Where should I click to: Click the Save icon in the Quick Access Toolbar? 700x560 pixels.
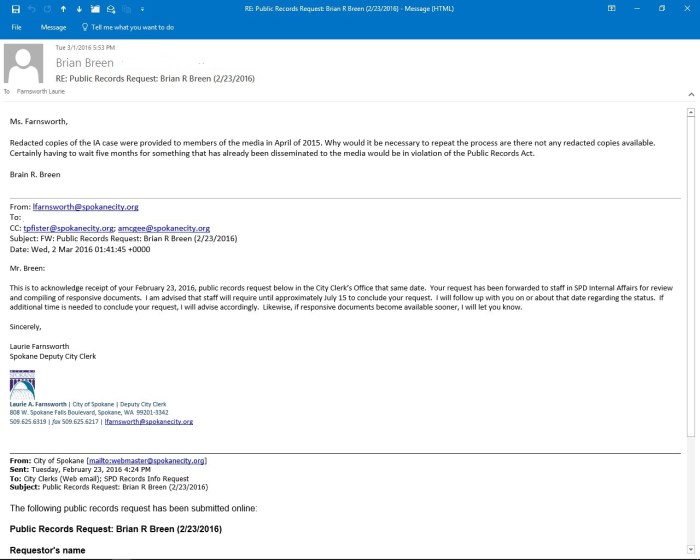[15, 9]
